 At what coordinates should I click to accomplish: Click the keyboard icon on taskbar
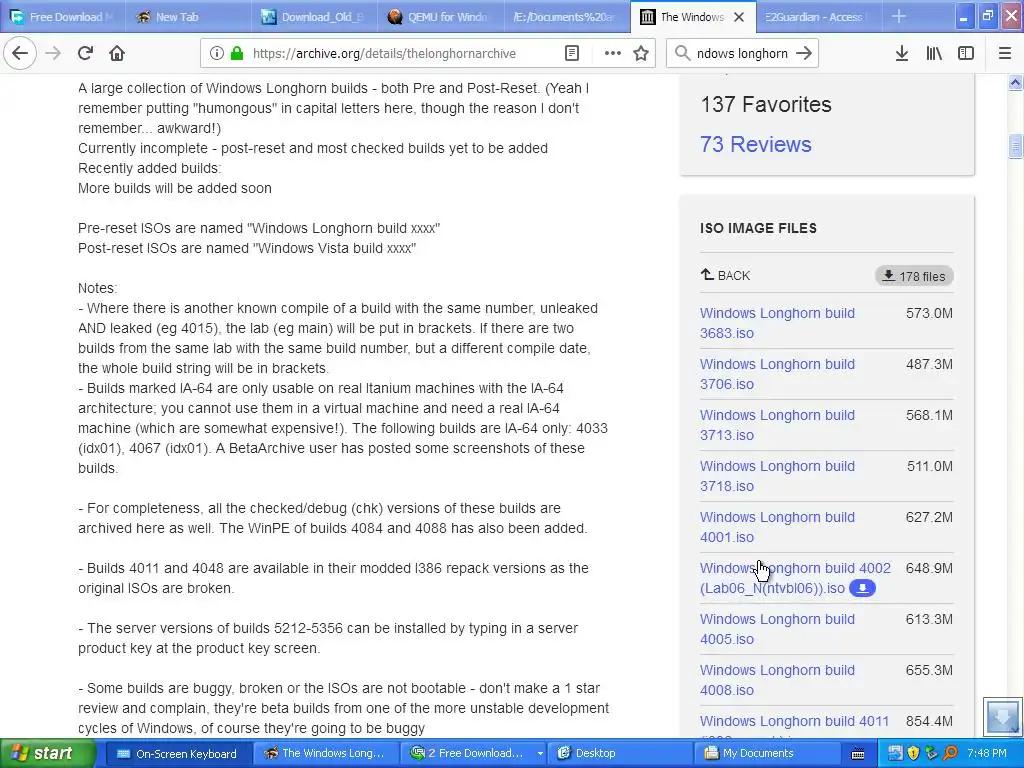coord(858,754)
